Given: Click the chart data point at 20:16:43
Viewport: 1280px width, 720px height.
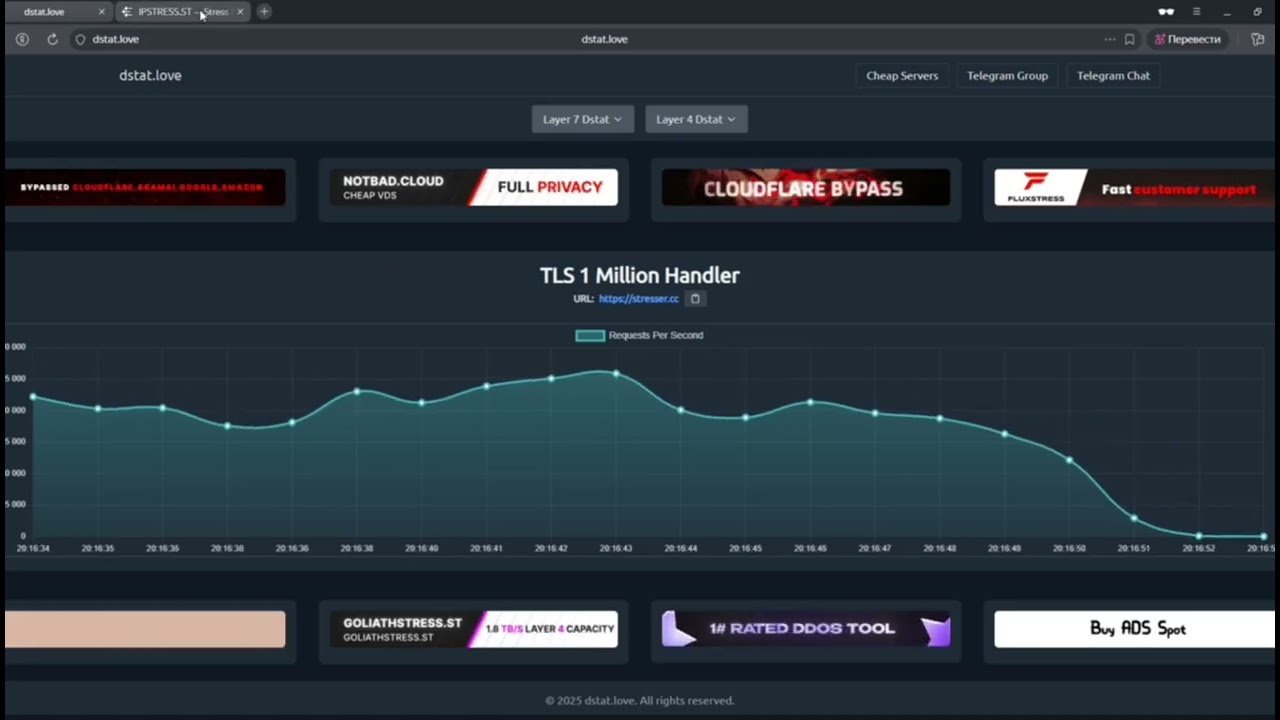Looking at the screenshot, I should pyautogui.click(x=616, y=374).
